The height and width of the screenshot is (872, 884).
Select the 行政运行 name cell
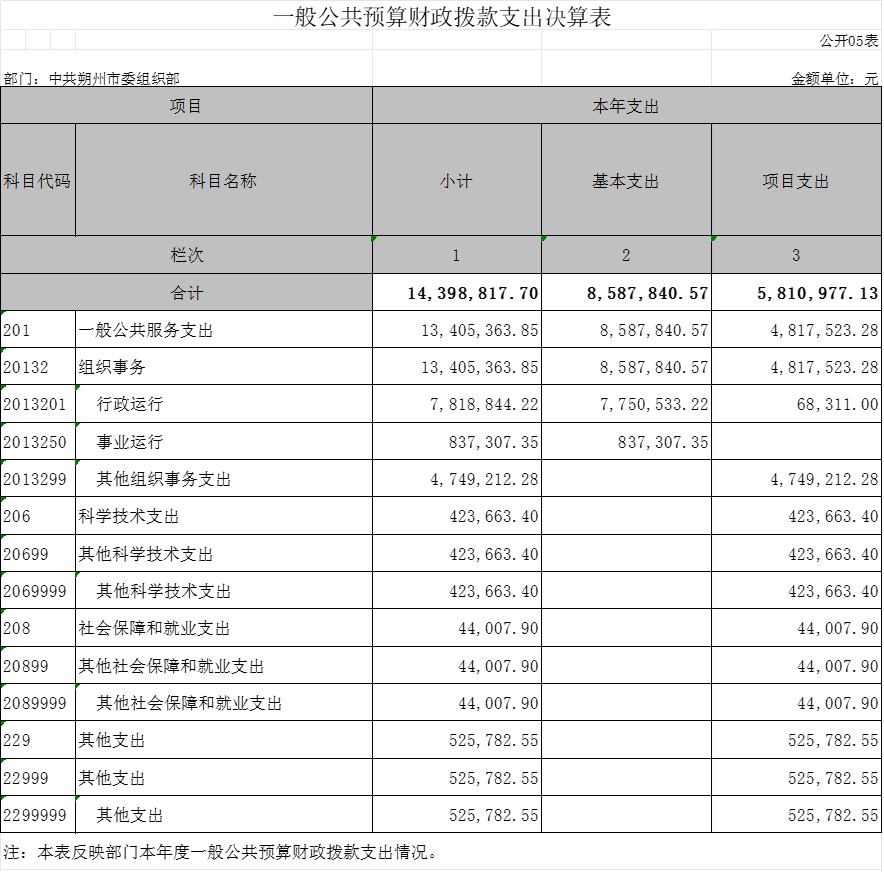tap(223, 404)
